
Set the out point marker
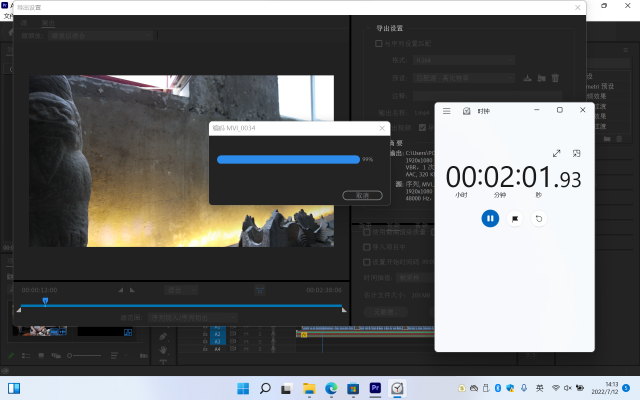tap(132, 290)
